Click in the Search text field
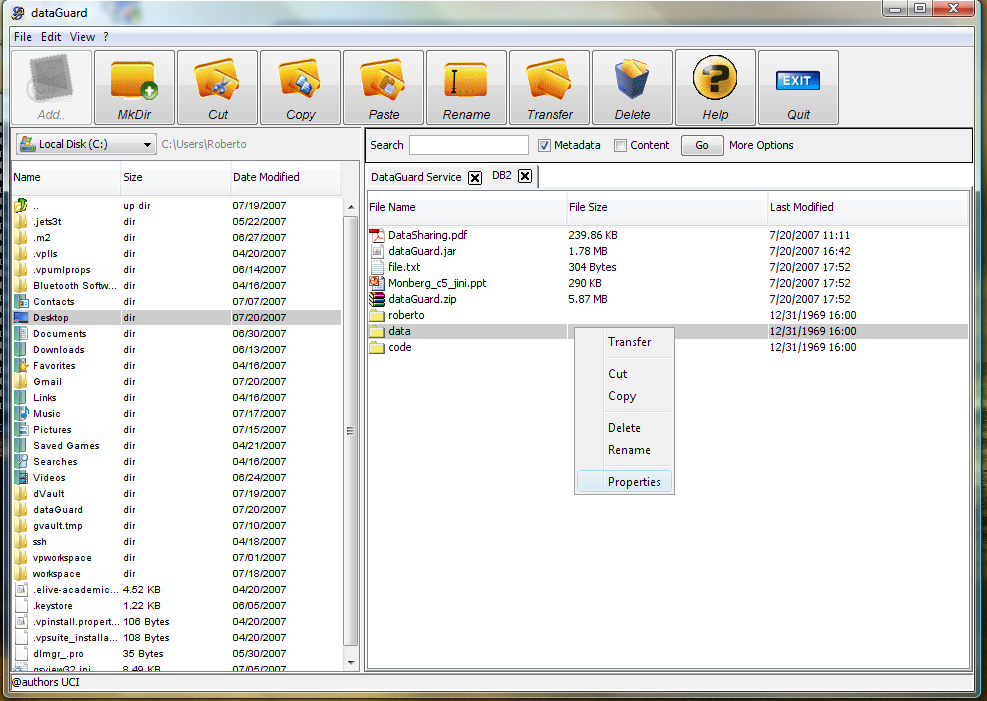 (x=469, y=145)
